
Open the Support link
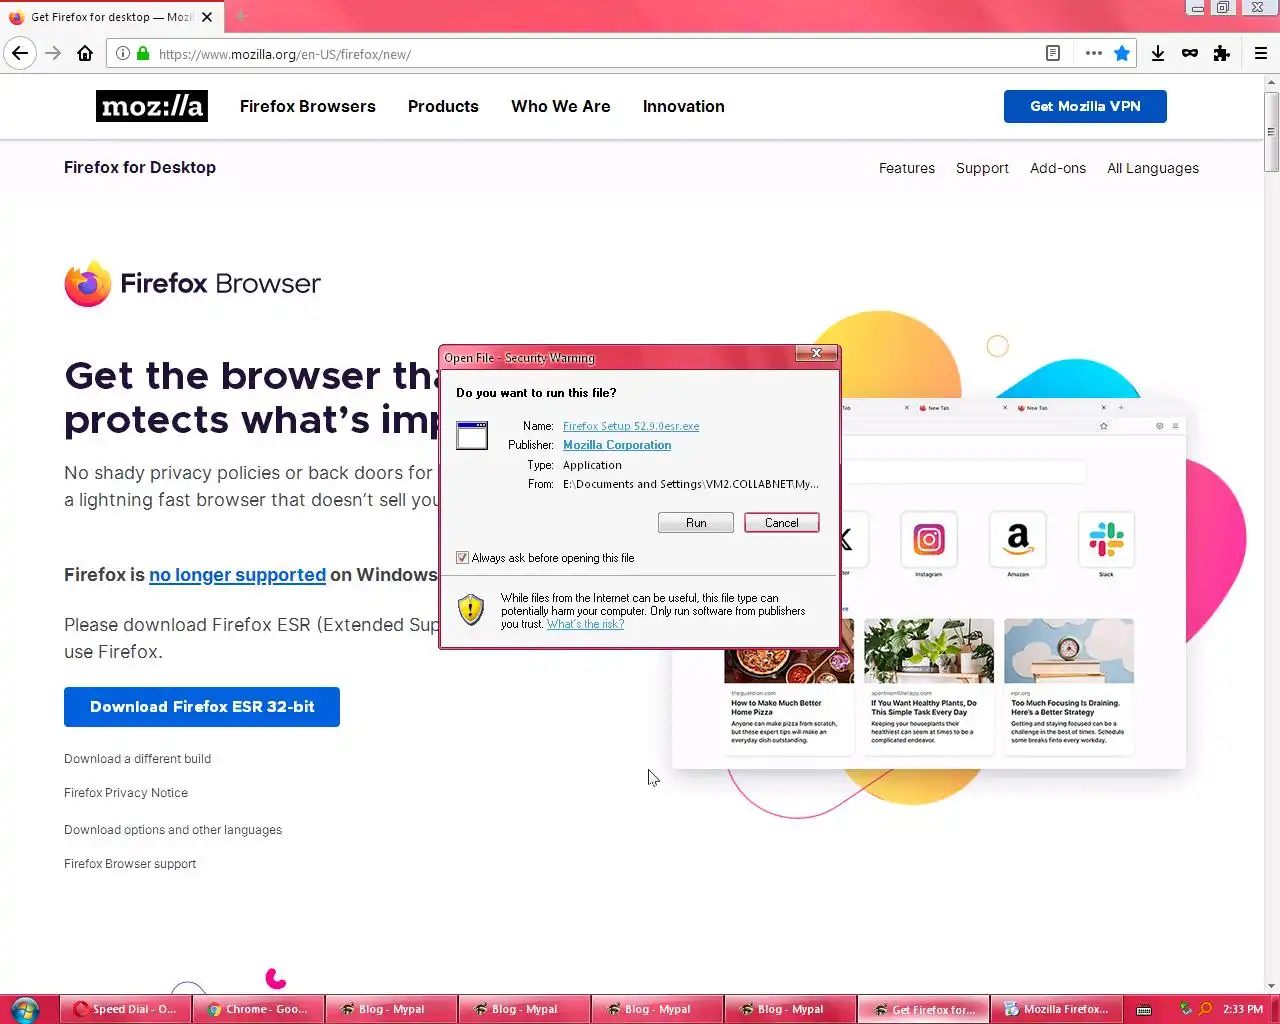coord(982,168)
